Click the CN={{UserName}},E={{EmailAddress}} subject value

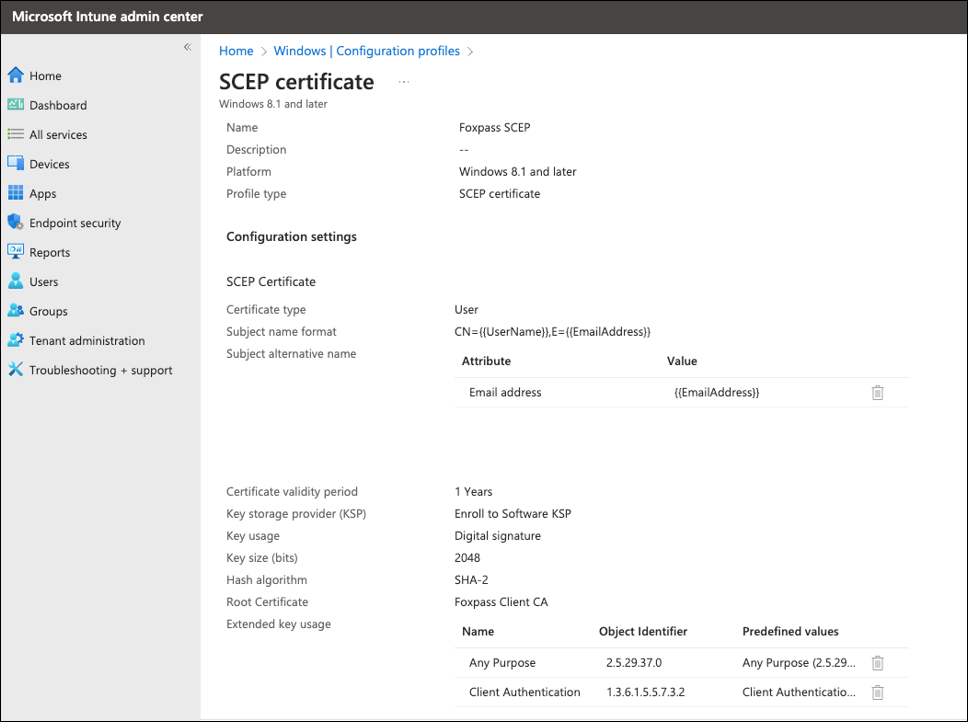tap(553, 332)
